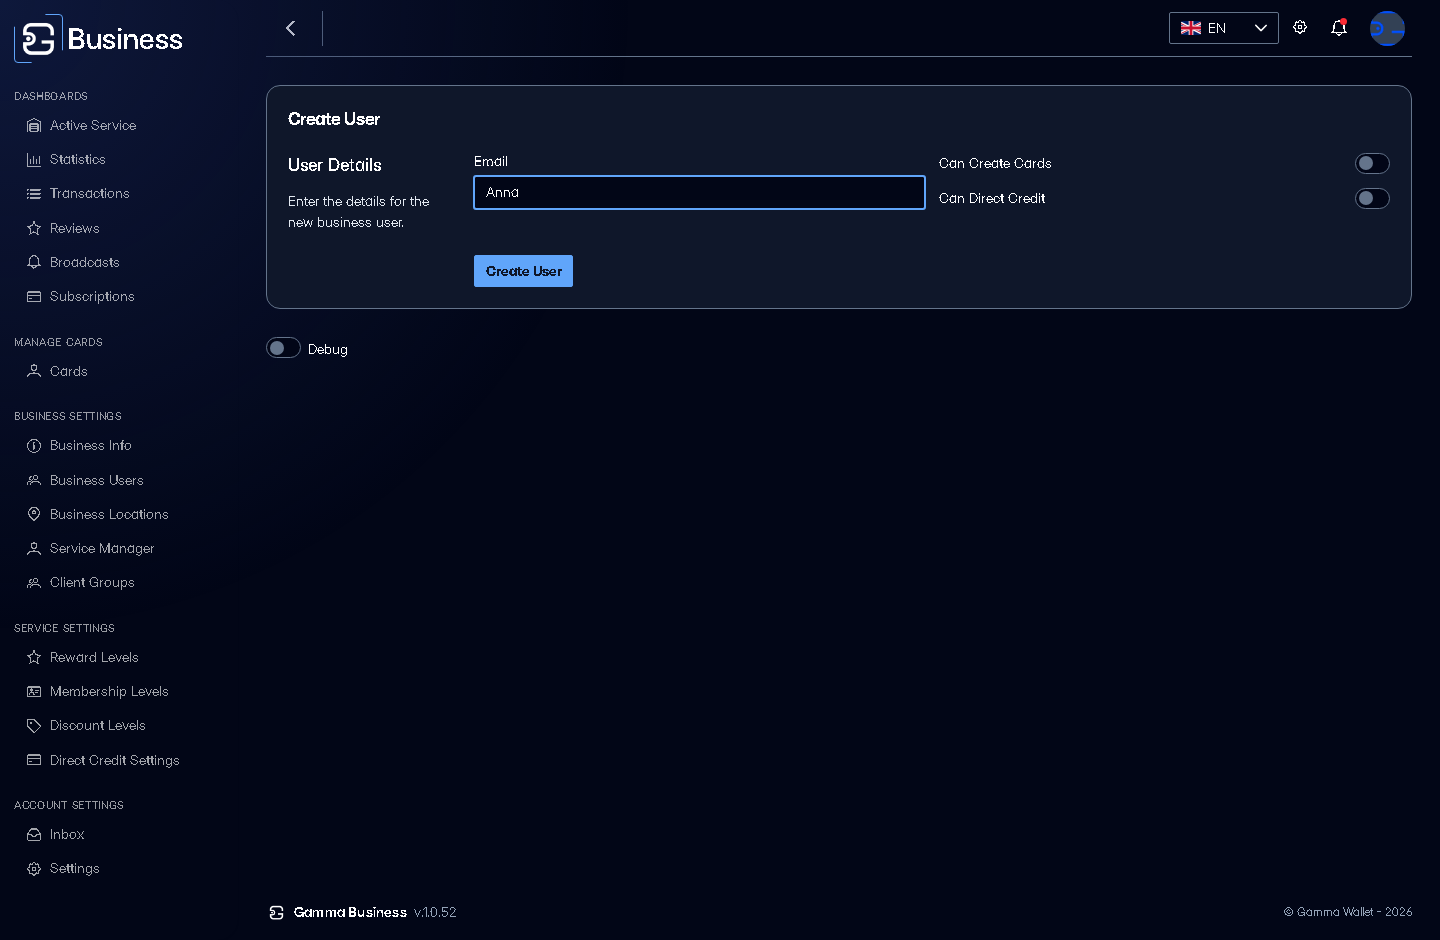The height and width of the screenshot is (940, 1440).
Task: Open Client Groups menu item
Action: [x=92, y=583]
